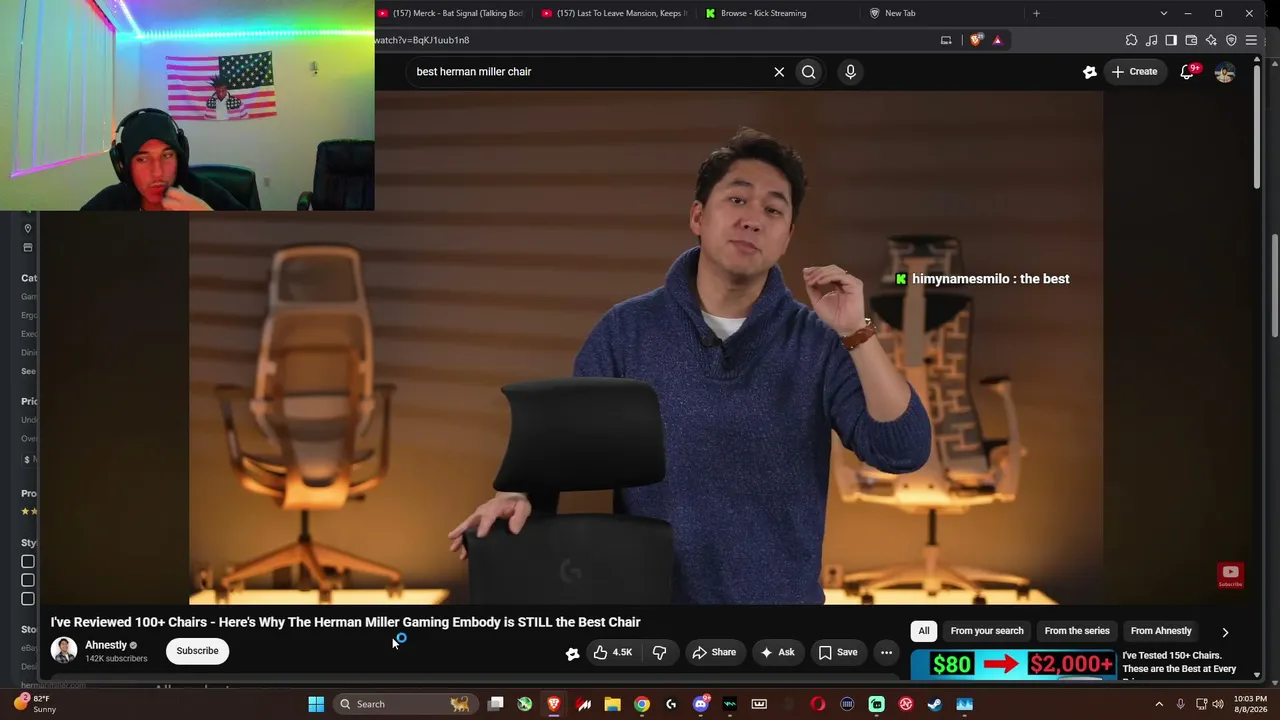Open File Explorer from the taskbar
1280x720 pixels.
tap(612, 704)
